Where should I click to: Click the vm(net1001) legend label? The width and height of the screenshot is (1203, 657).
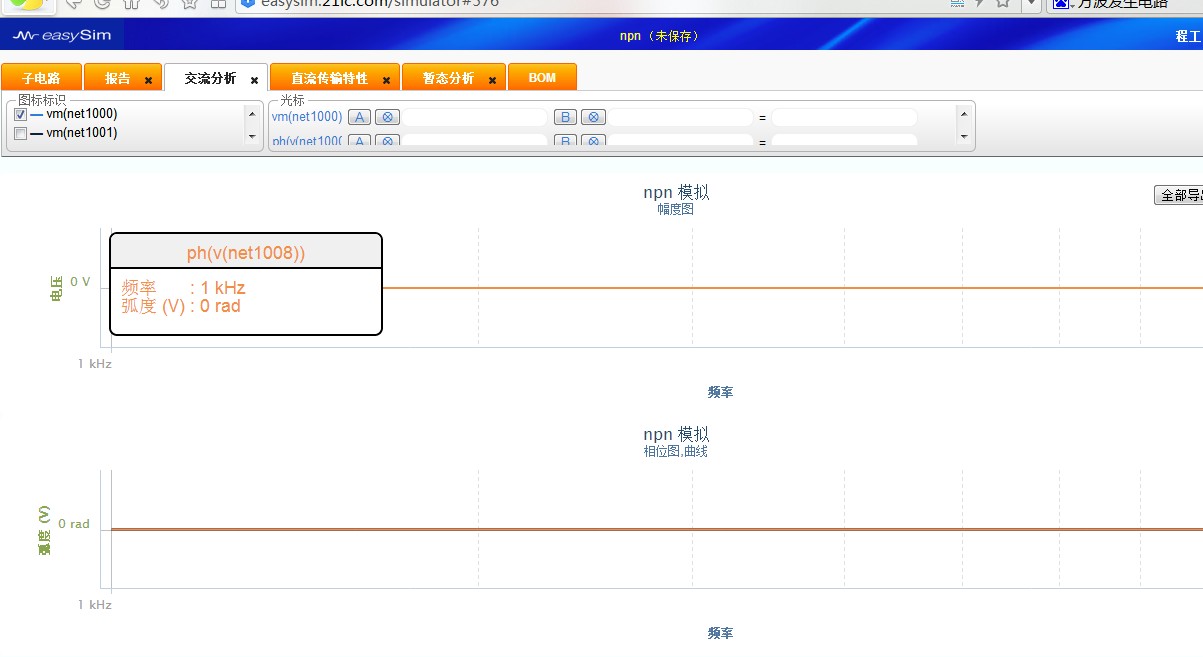[82, 133]
